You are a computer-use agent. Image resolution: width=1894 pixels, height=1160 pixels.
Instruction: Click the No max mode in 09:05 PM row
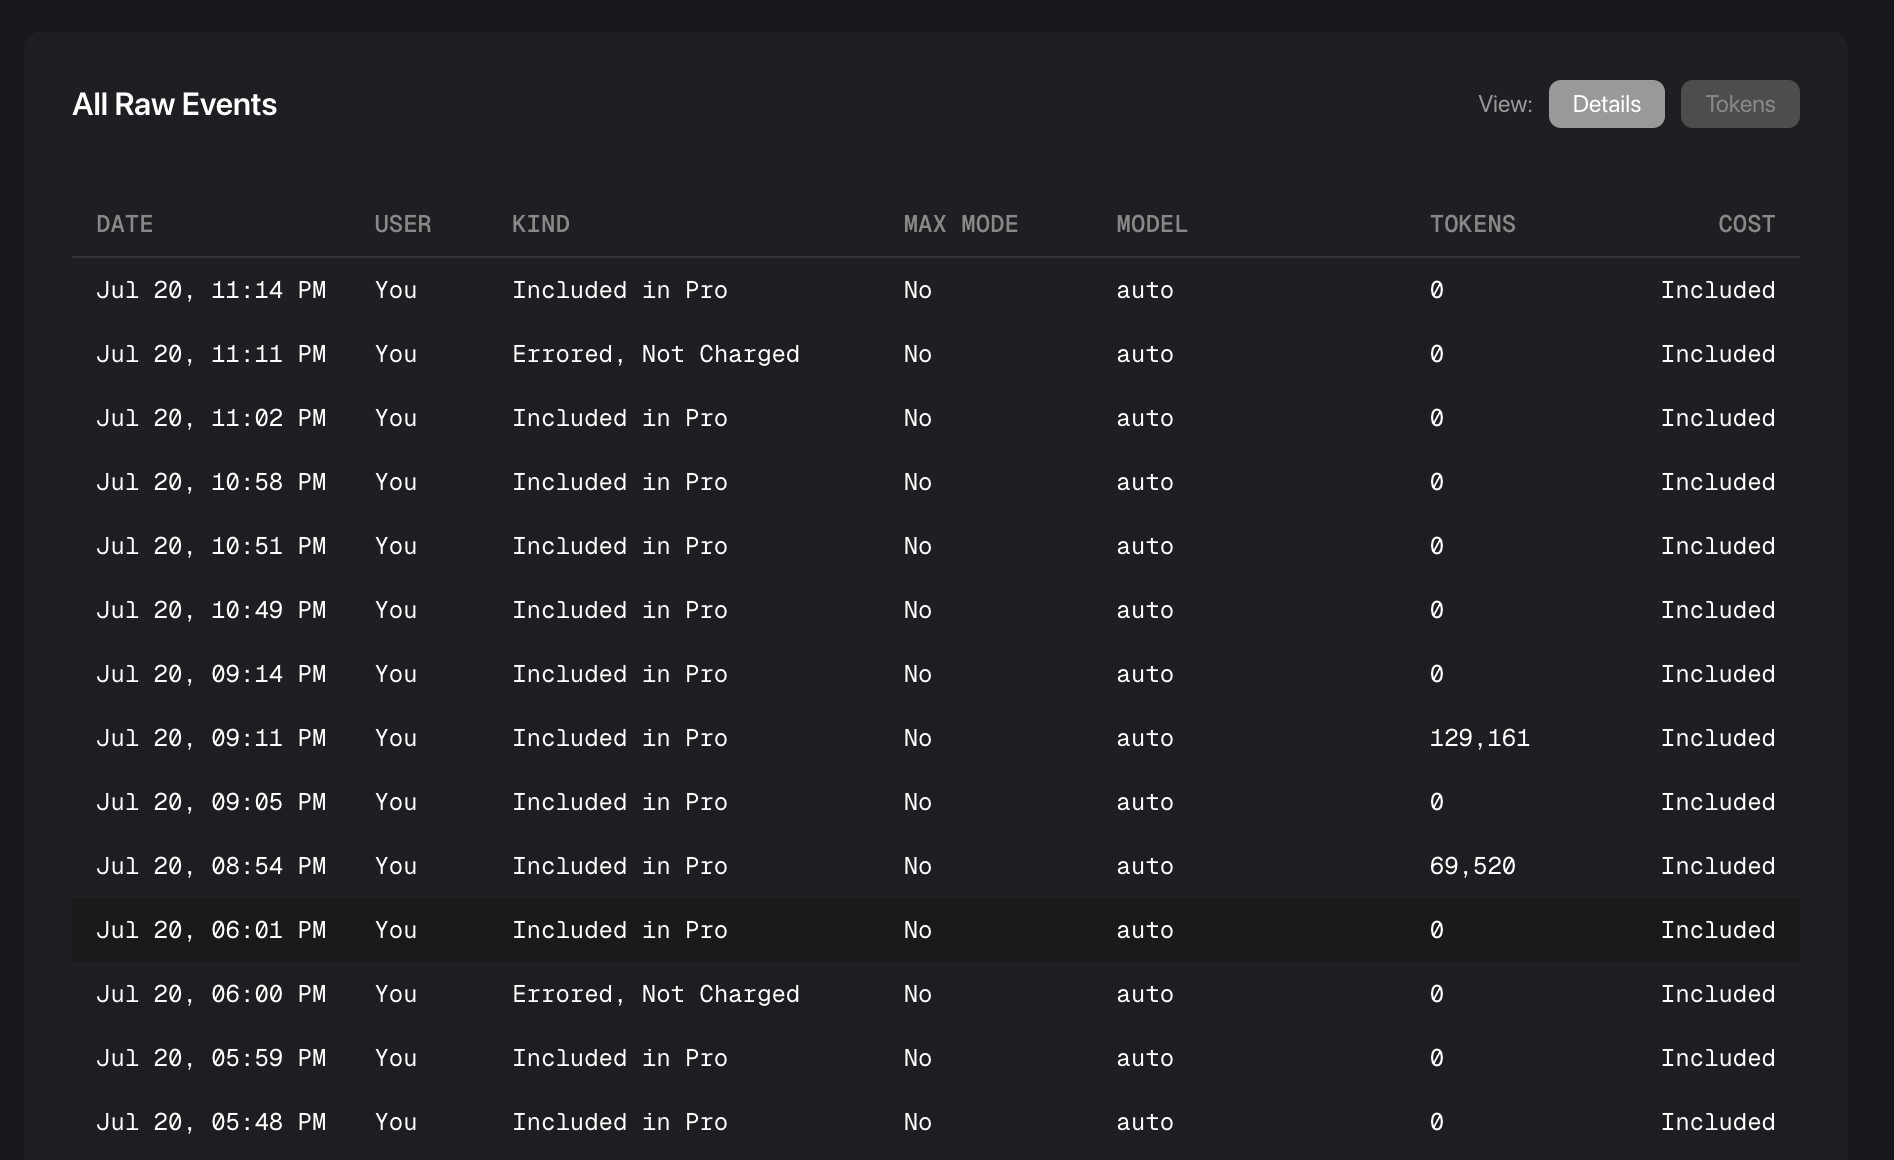point(918,802)
